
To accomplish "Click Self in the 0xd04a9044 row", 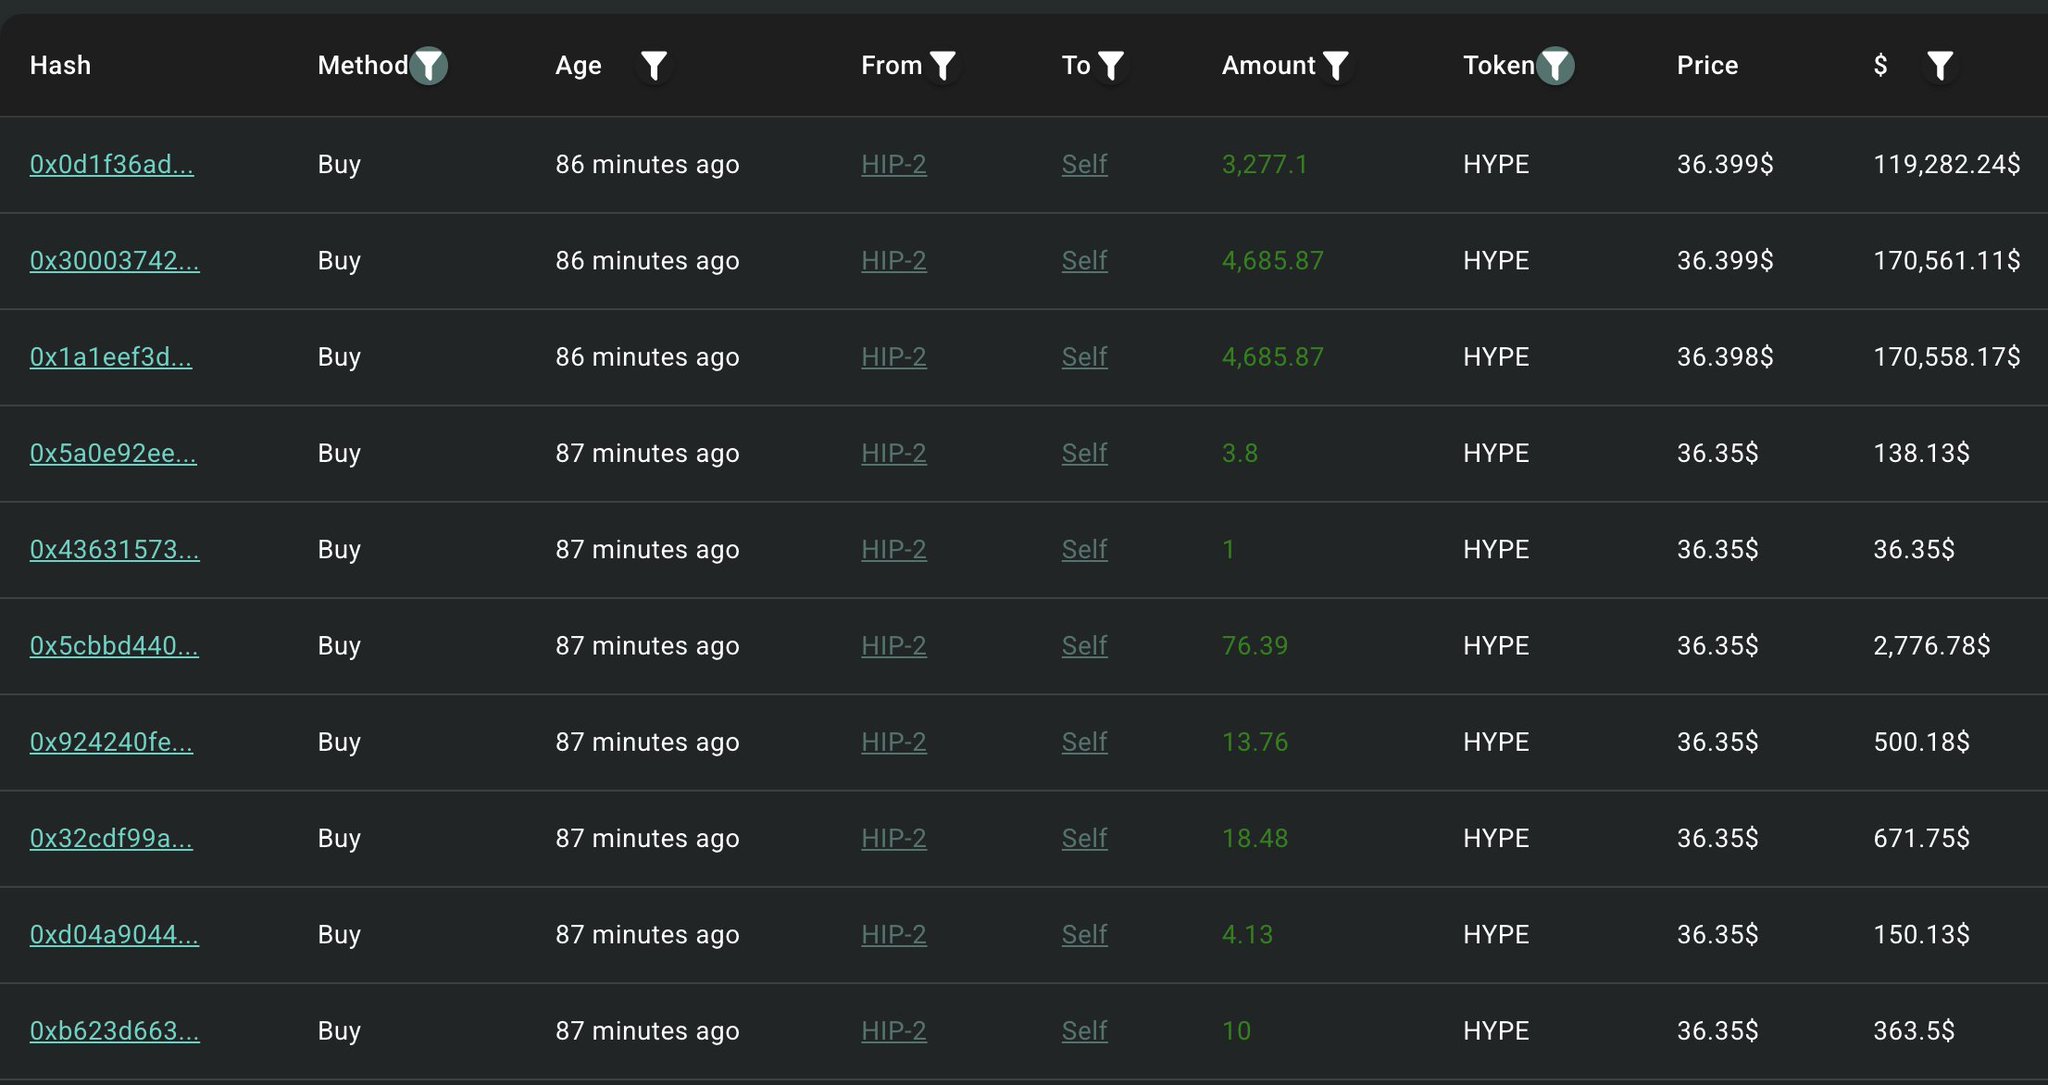I will click(1084, 935).
